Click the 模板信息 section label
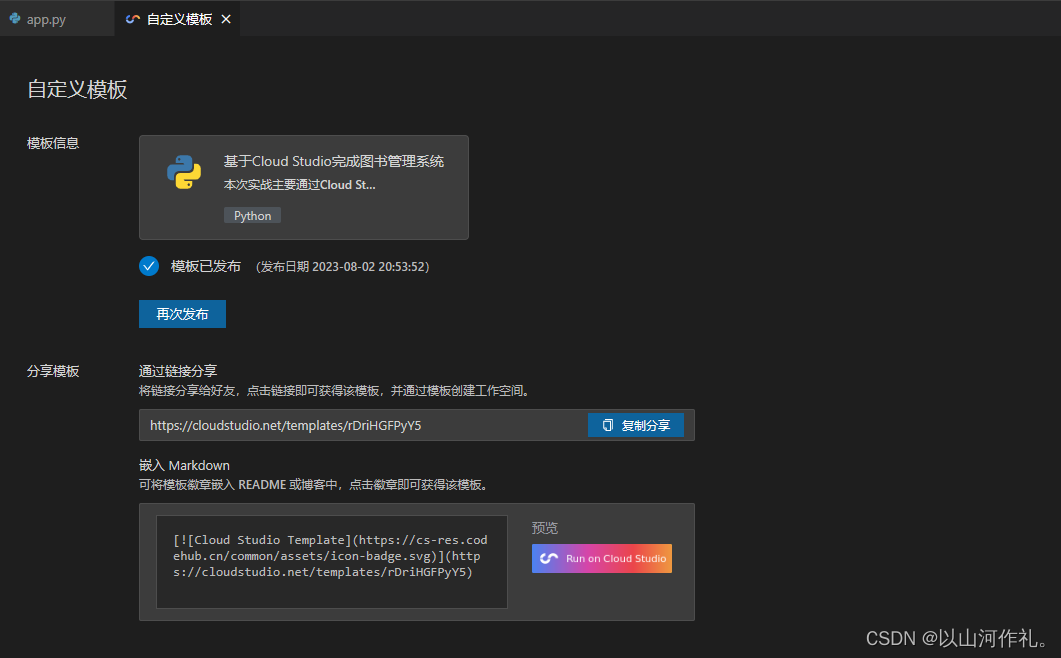Image resolution: width=1061 pixels, height=658 pixels. click(x=53, y=143)
